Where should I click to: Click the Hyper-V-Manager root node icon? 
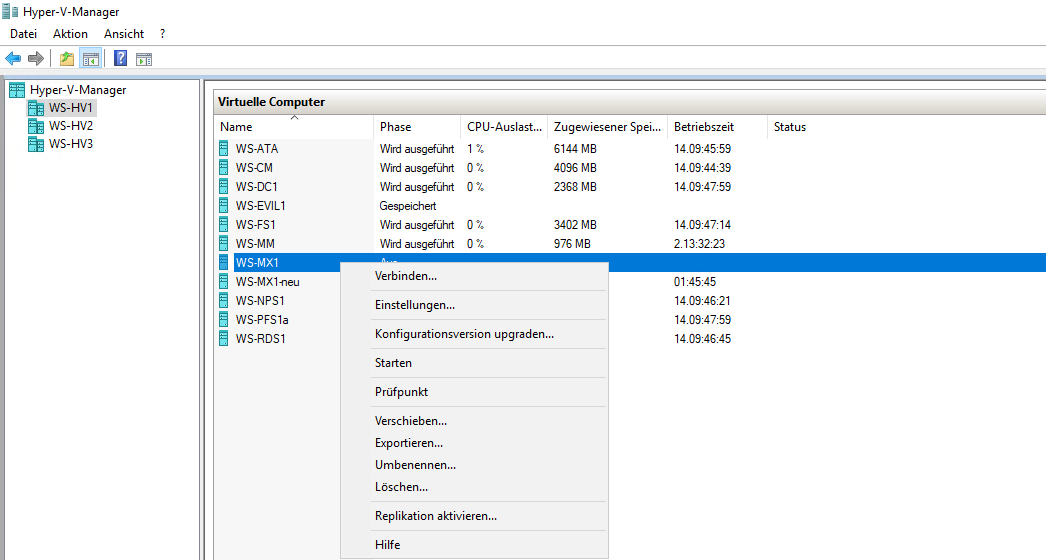click(17, 89)
